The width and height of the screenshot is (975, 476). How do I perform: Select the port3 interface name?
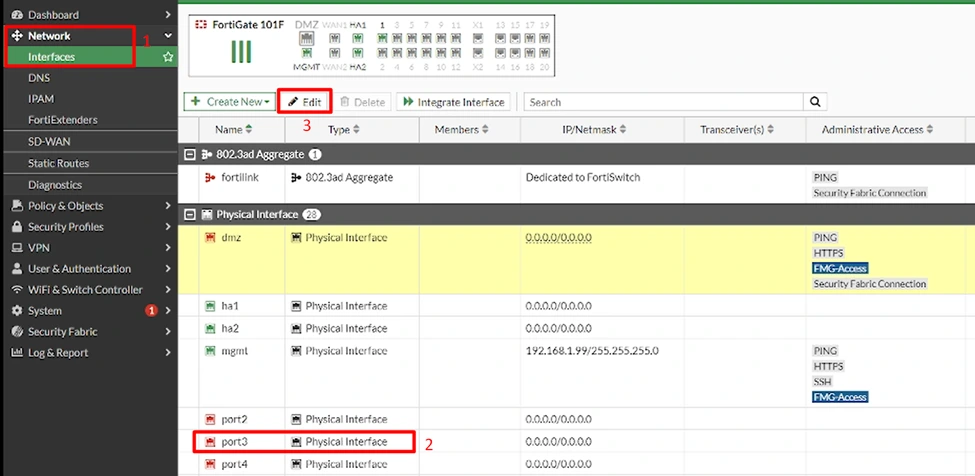pyautogui.click(x=234, y=442)
